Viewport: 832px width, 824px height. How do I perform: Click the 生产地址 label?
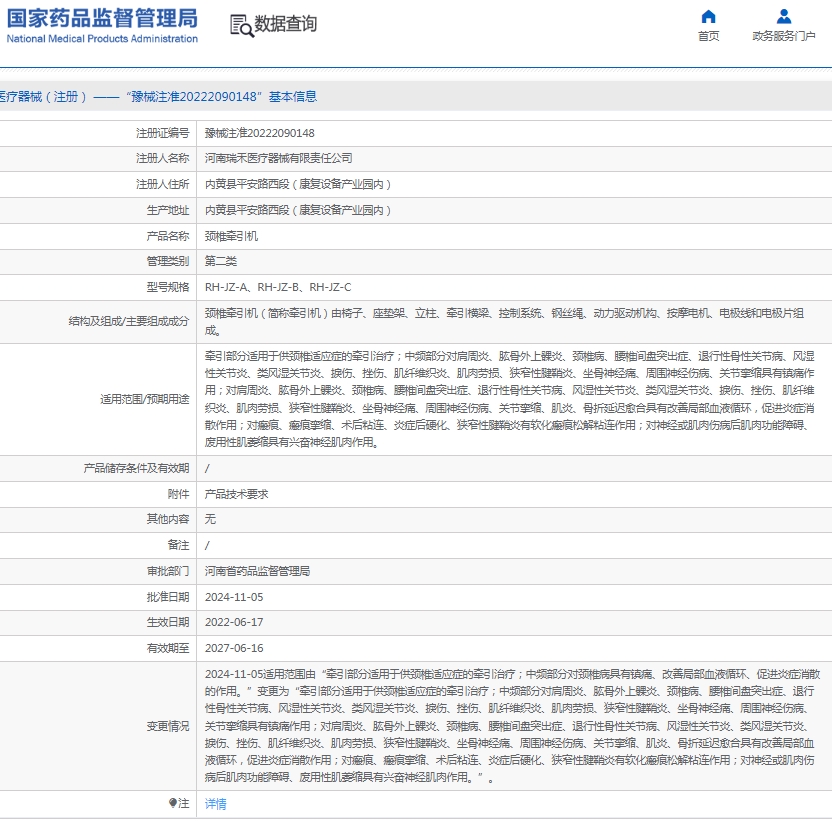(168, 210)
